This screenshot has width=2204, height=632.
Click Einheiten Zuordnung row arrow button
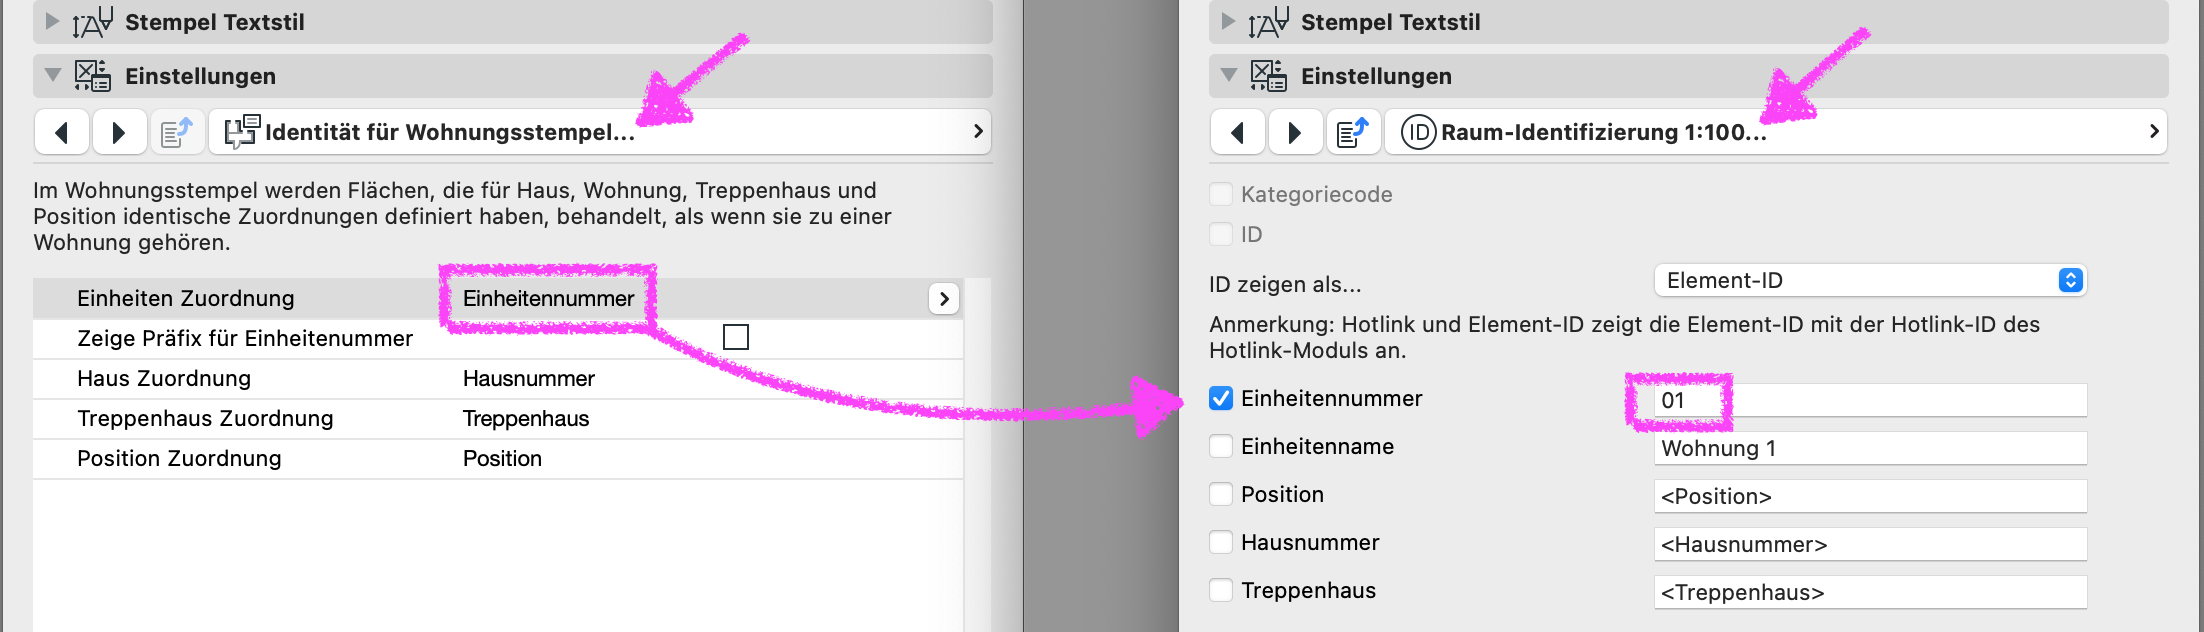point(944,298)
